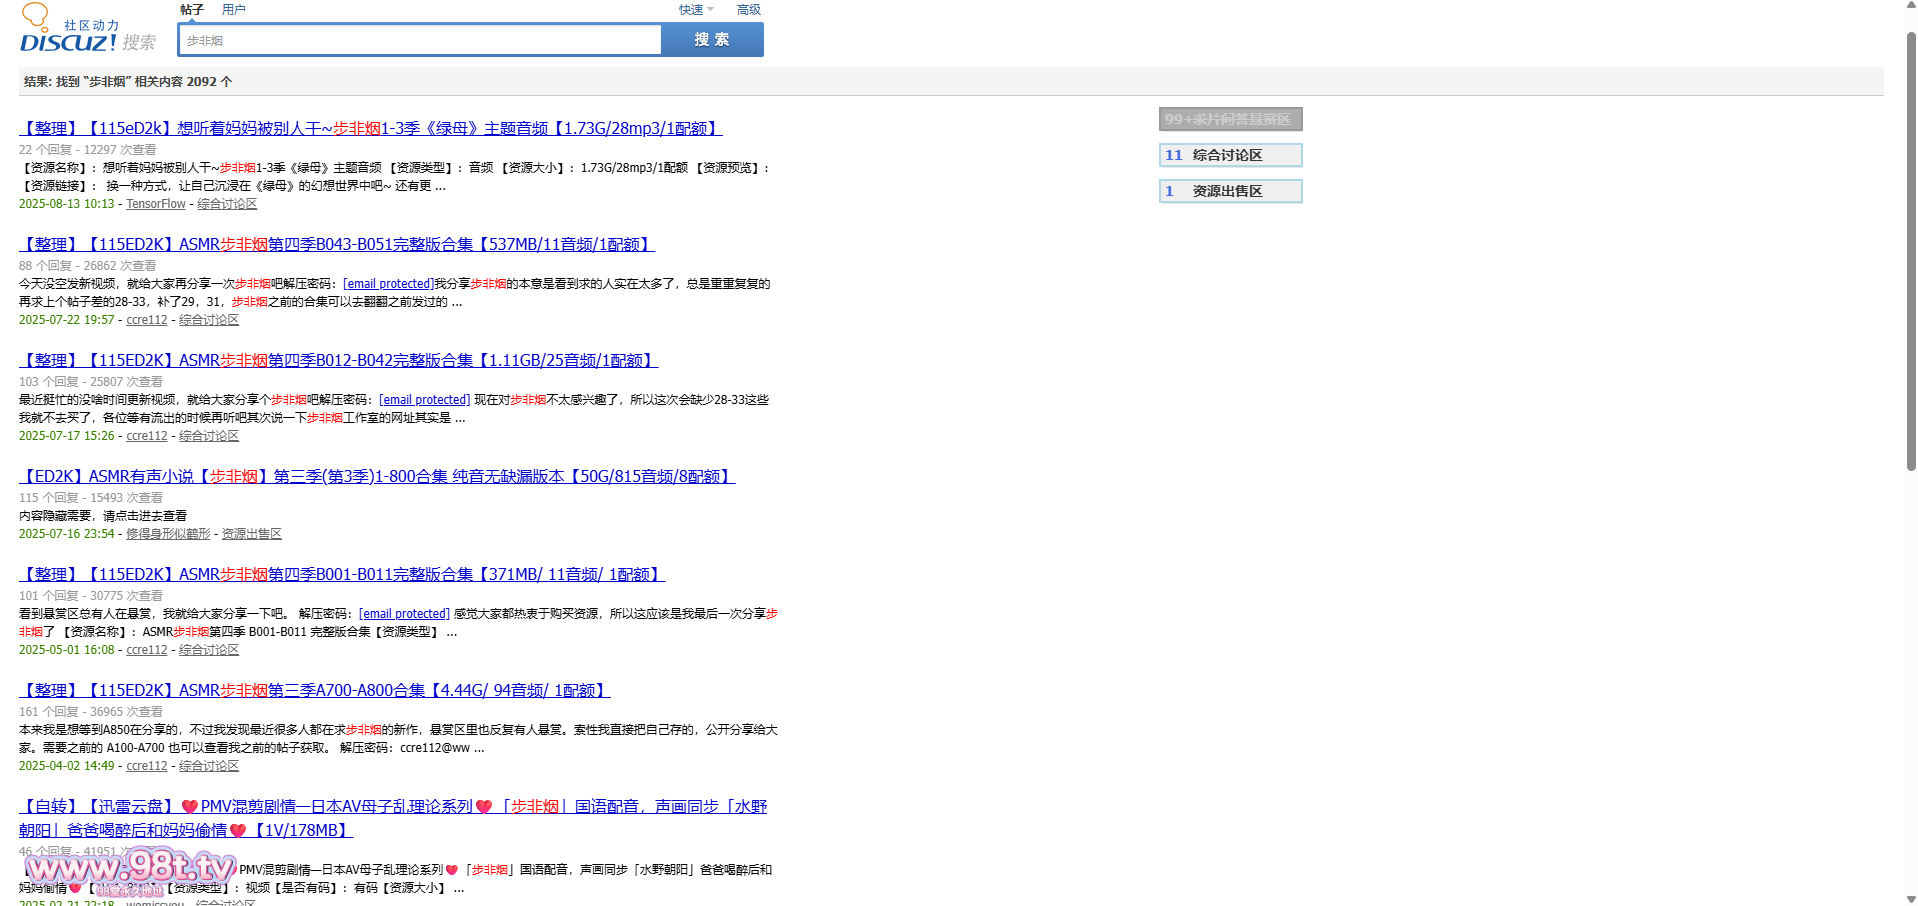Expand the 快速 dropdown
1918x906 pixels.
695,10
